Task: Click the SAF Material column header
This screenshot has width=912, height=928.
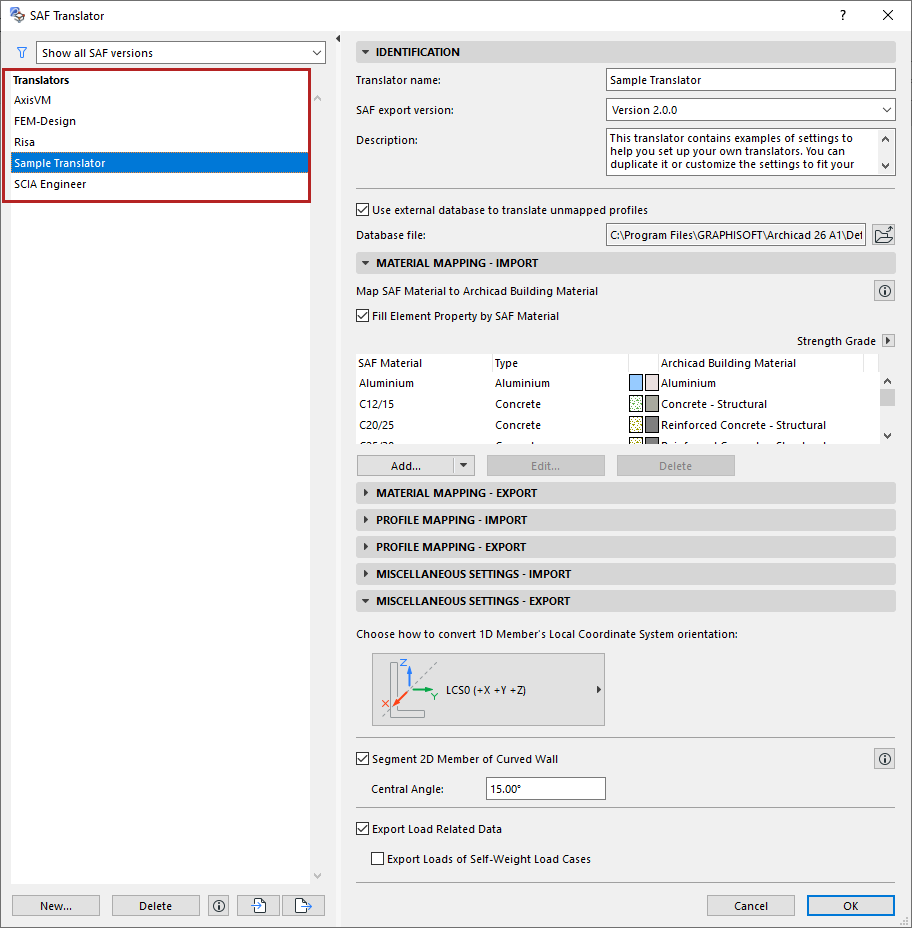Action: 424,363
